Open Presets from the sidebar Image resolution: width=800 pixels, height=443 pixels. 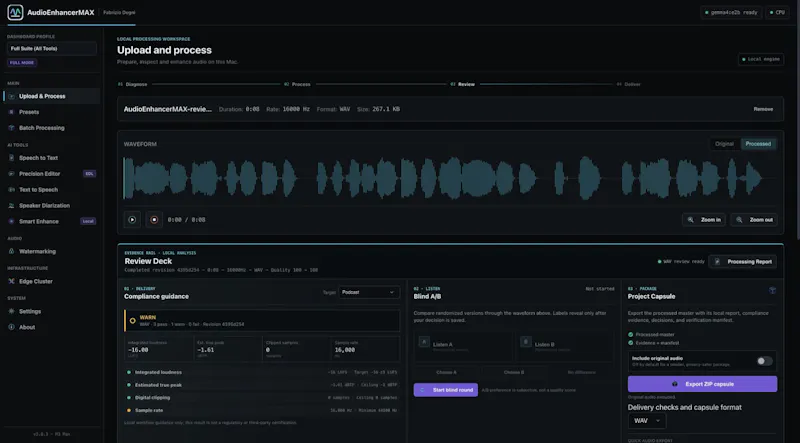[52, 112]
